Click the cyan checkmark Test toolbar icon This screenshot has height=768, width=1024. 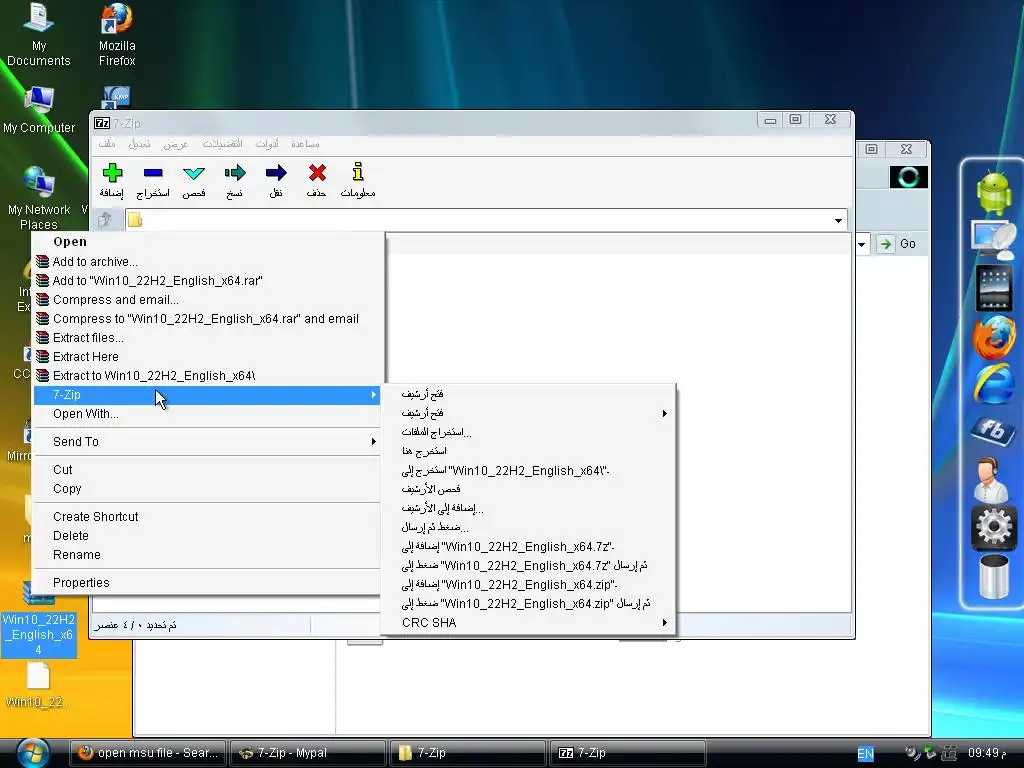click(194, 173)
